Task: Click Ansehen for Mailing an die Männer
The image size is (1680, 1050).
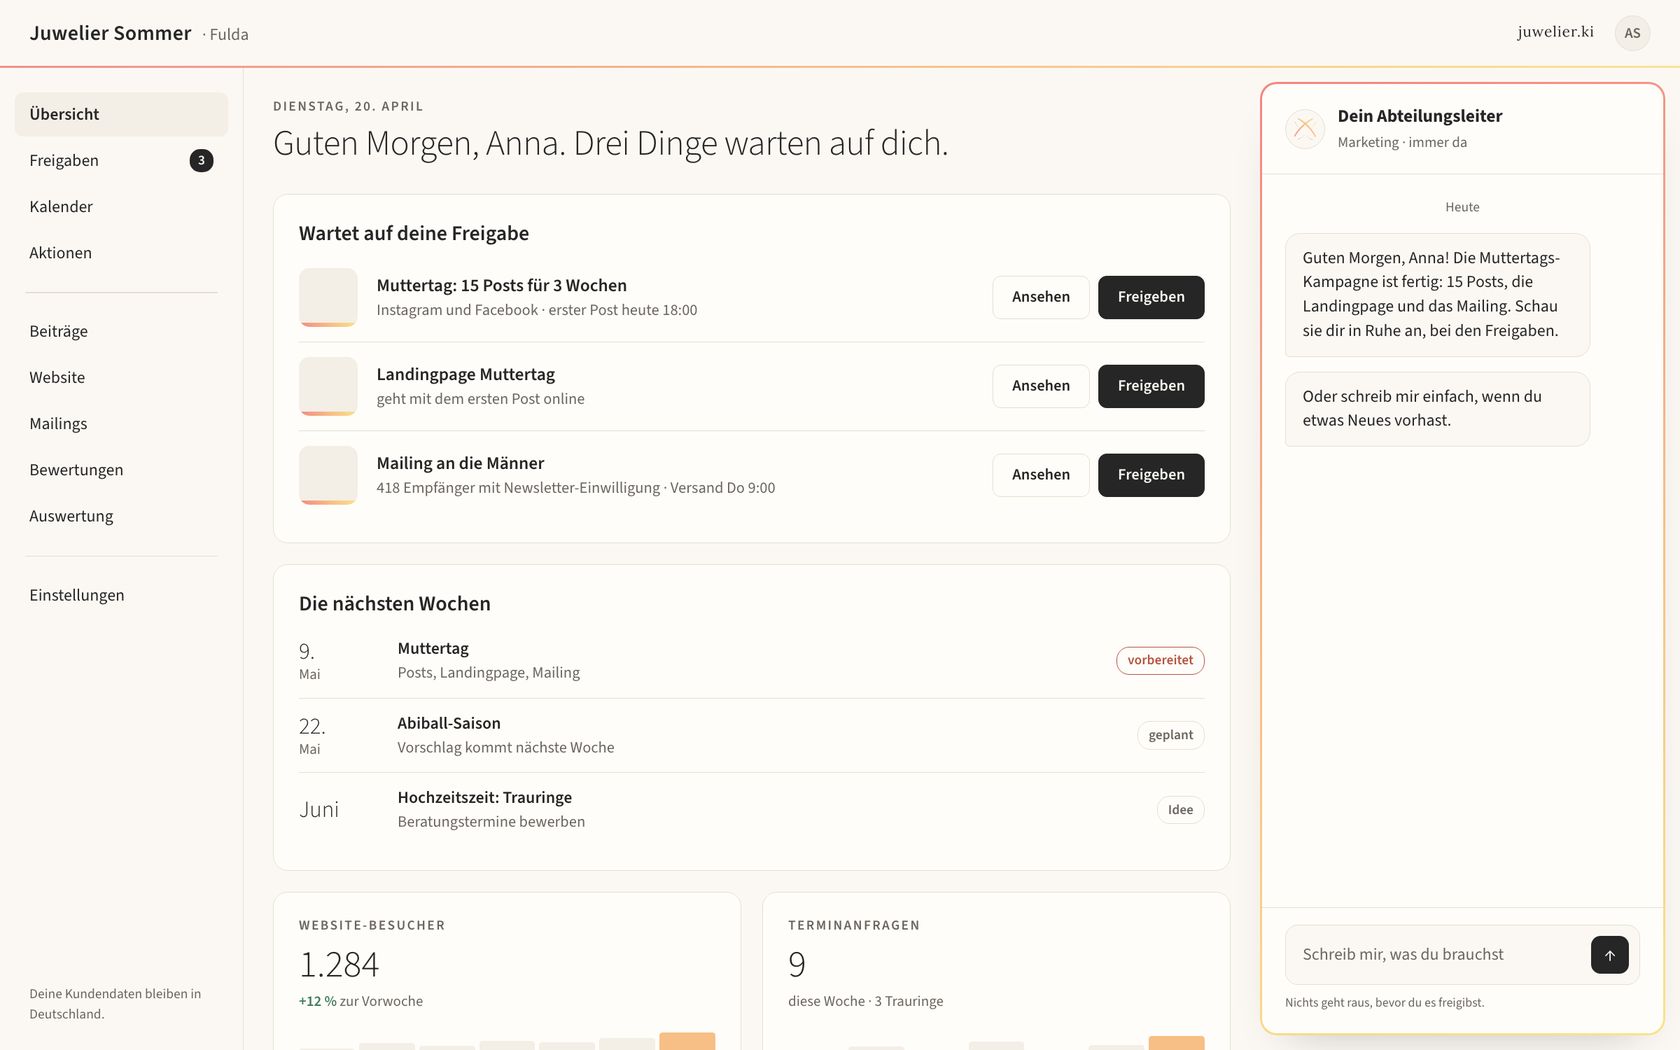Action: click(x=1040, y=475)
